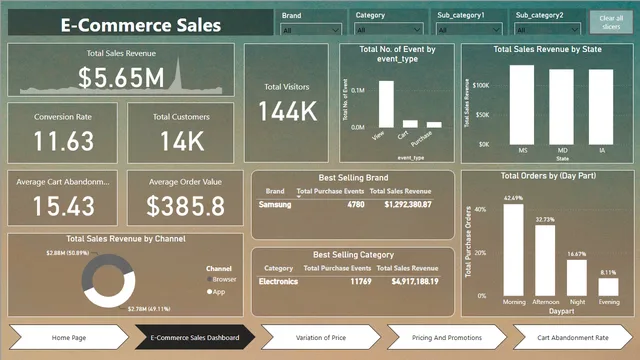Viewport: 640px width, 360px height.
Task: Sort Category table by Total Purchase Events
Action: pyautogui.click(x=337, y=268)
